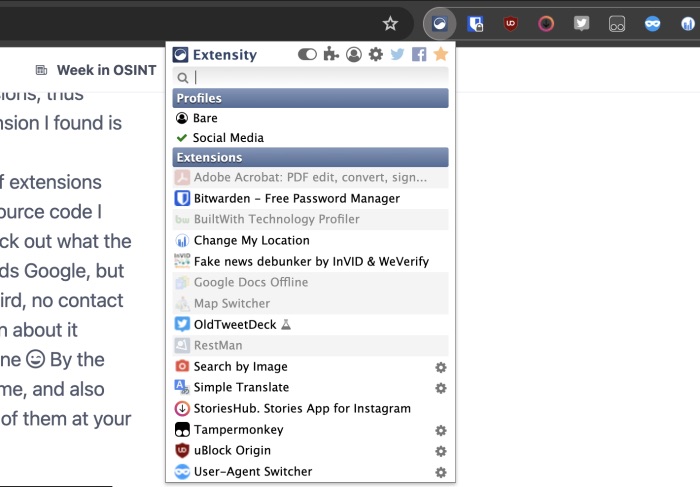
Task: Toggle StoriesHub. Stories App for Instagram
Action: tap(311, 408)
